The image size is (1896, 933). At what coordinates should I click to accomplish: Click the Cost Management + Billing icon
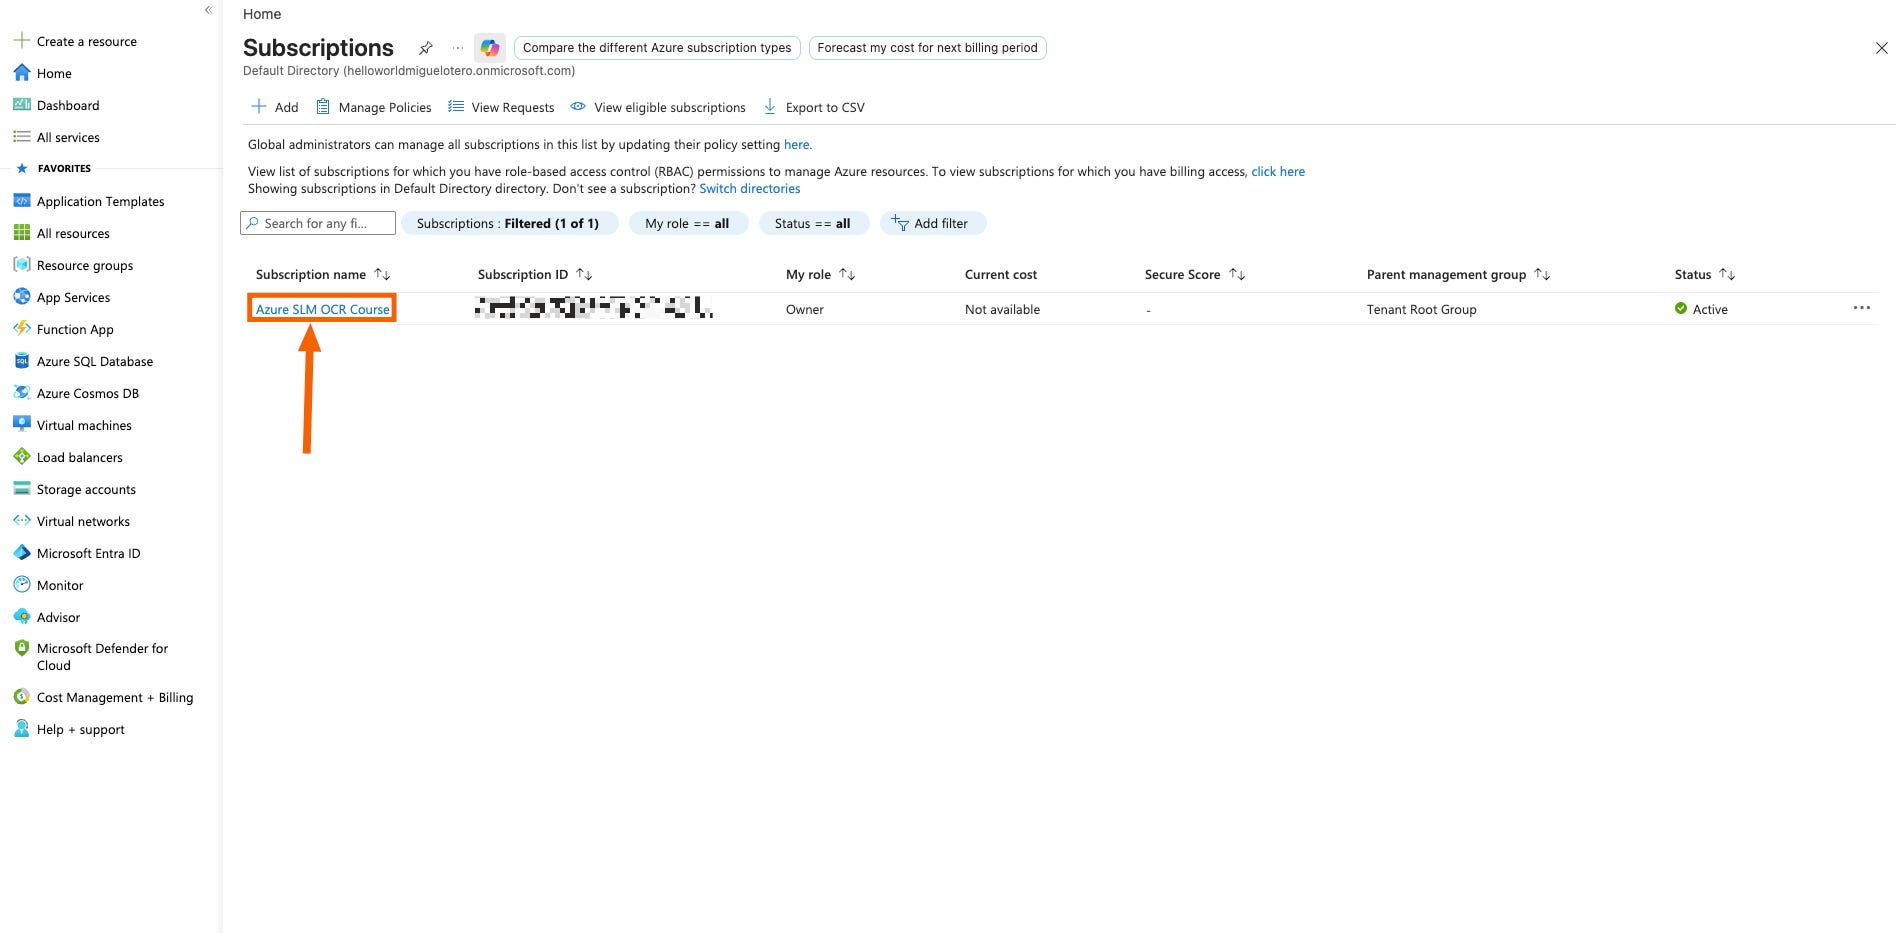[21, 697]
